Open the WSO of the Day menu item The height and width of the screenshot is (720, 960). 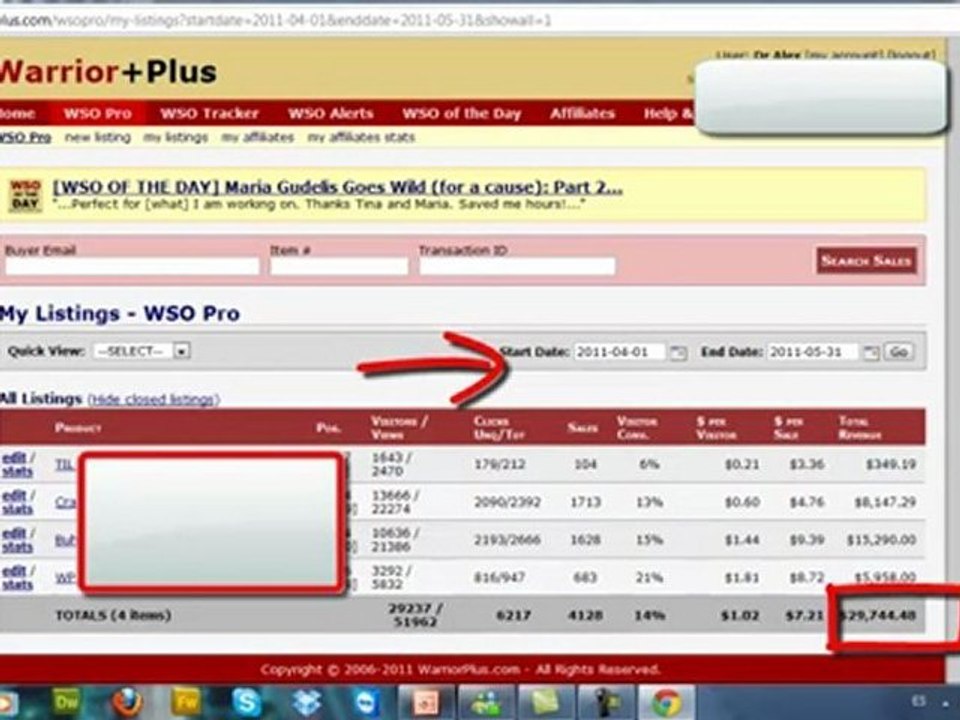(x=462, y=113)
